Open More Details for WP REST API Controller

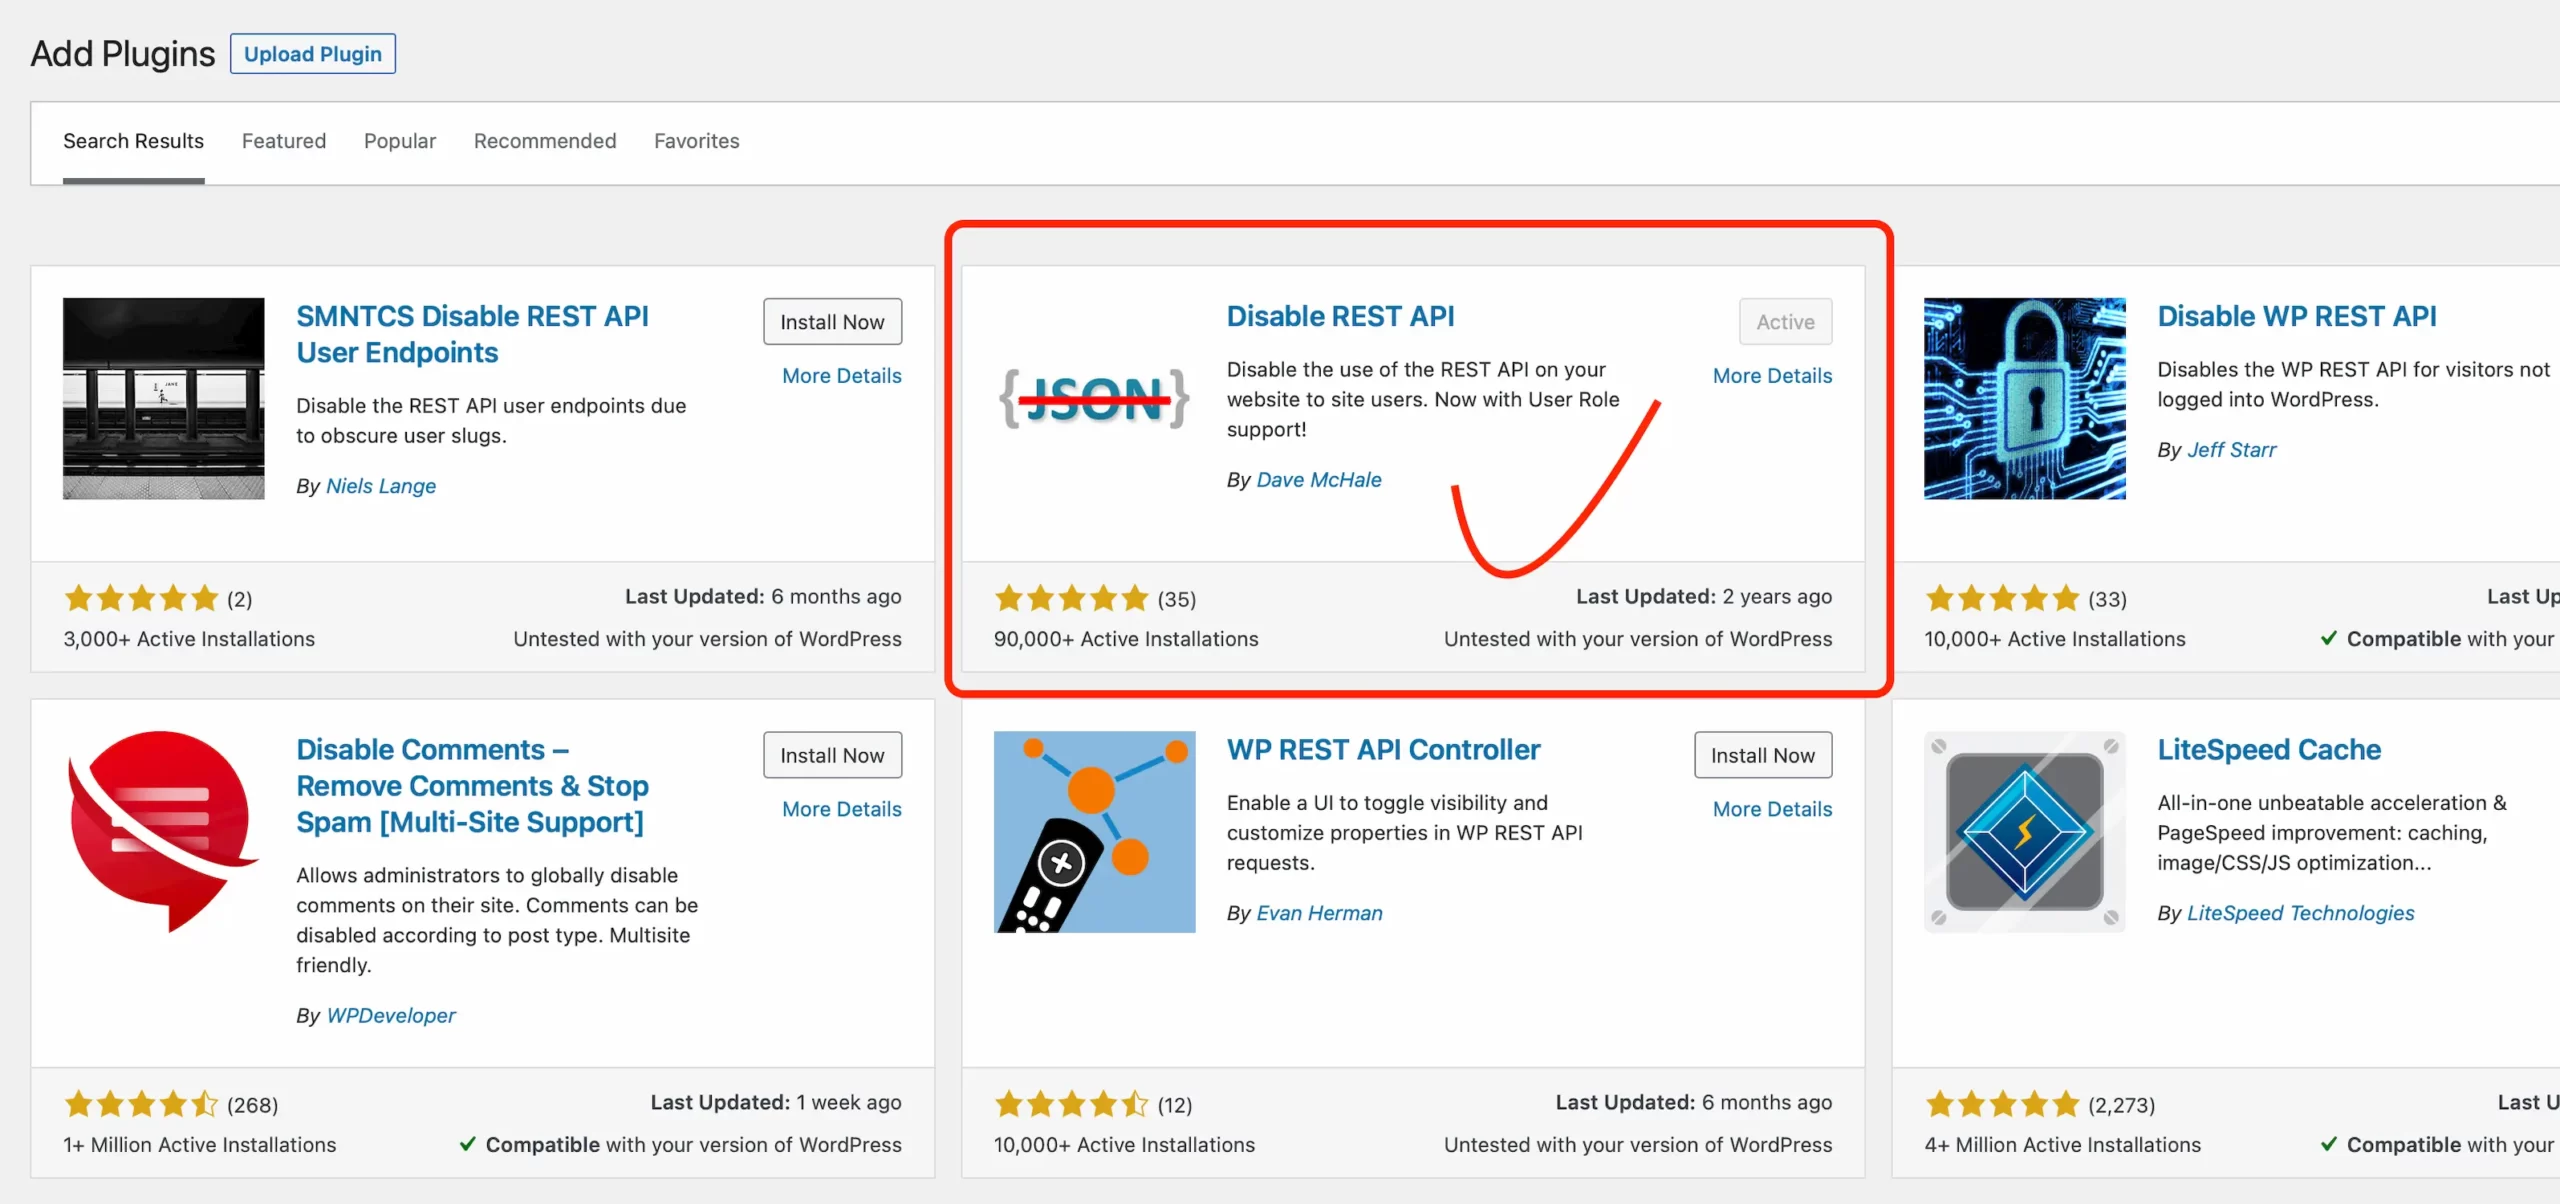[x=1773, y=809]
